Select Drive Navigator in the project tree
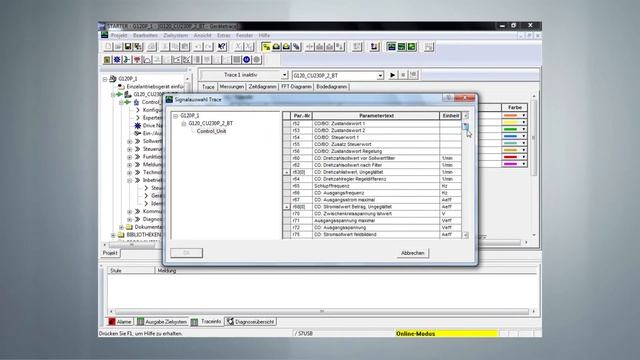This screenshot has width=640, height=360. (152, 125)
